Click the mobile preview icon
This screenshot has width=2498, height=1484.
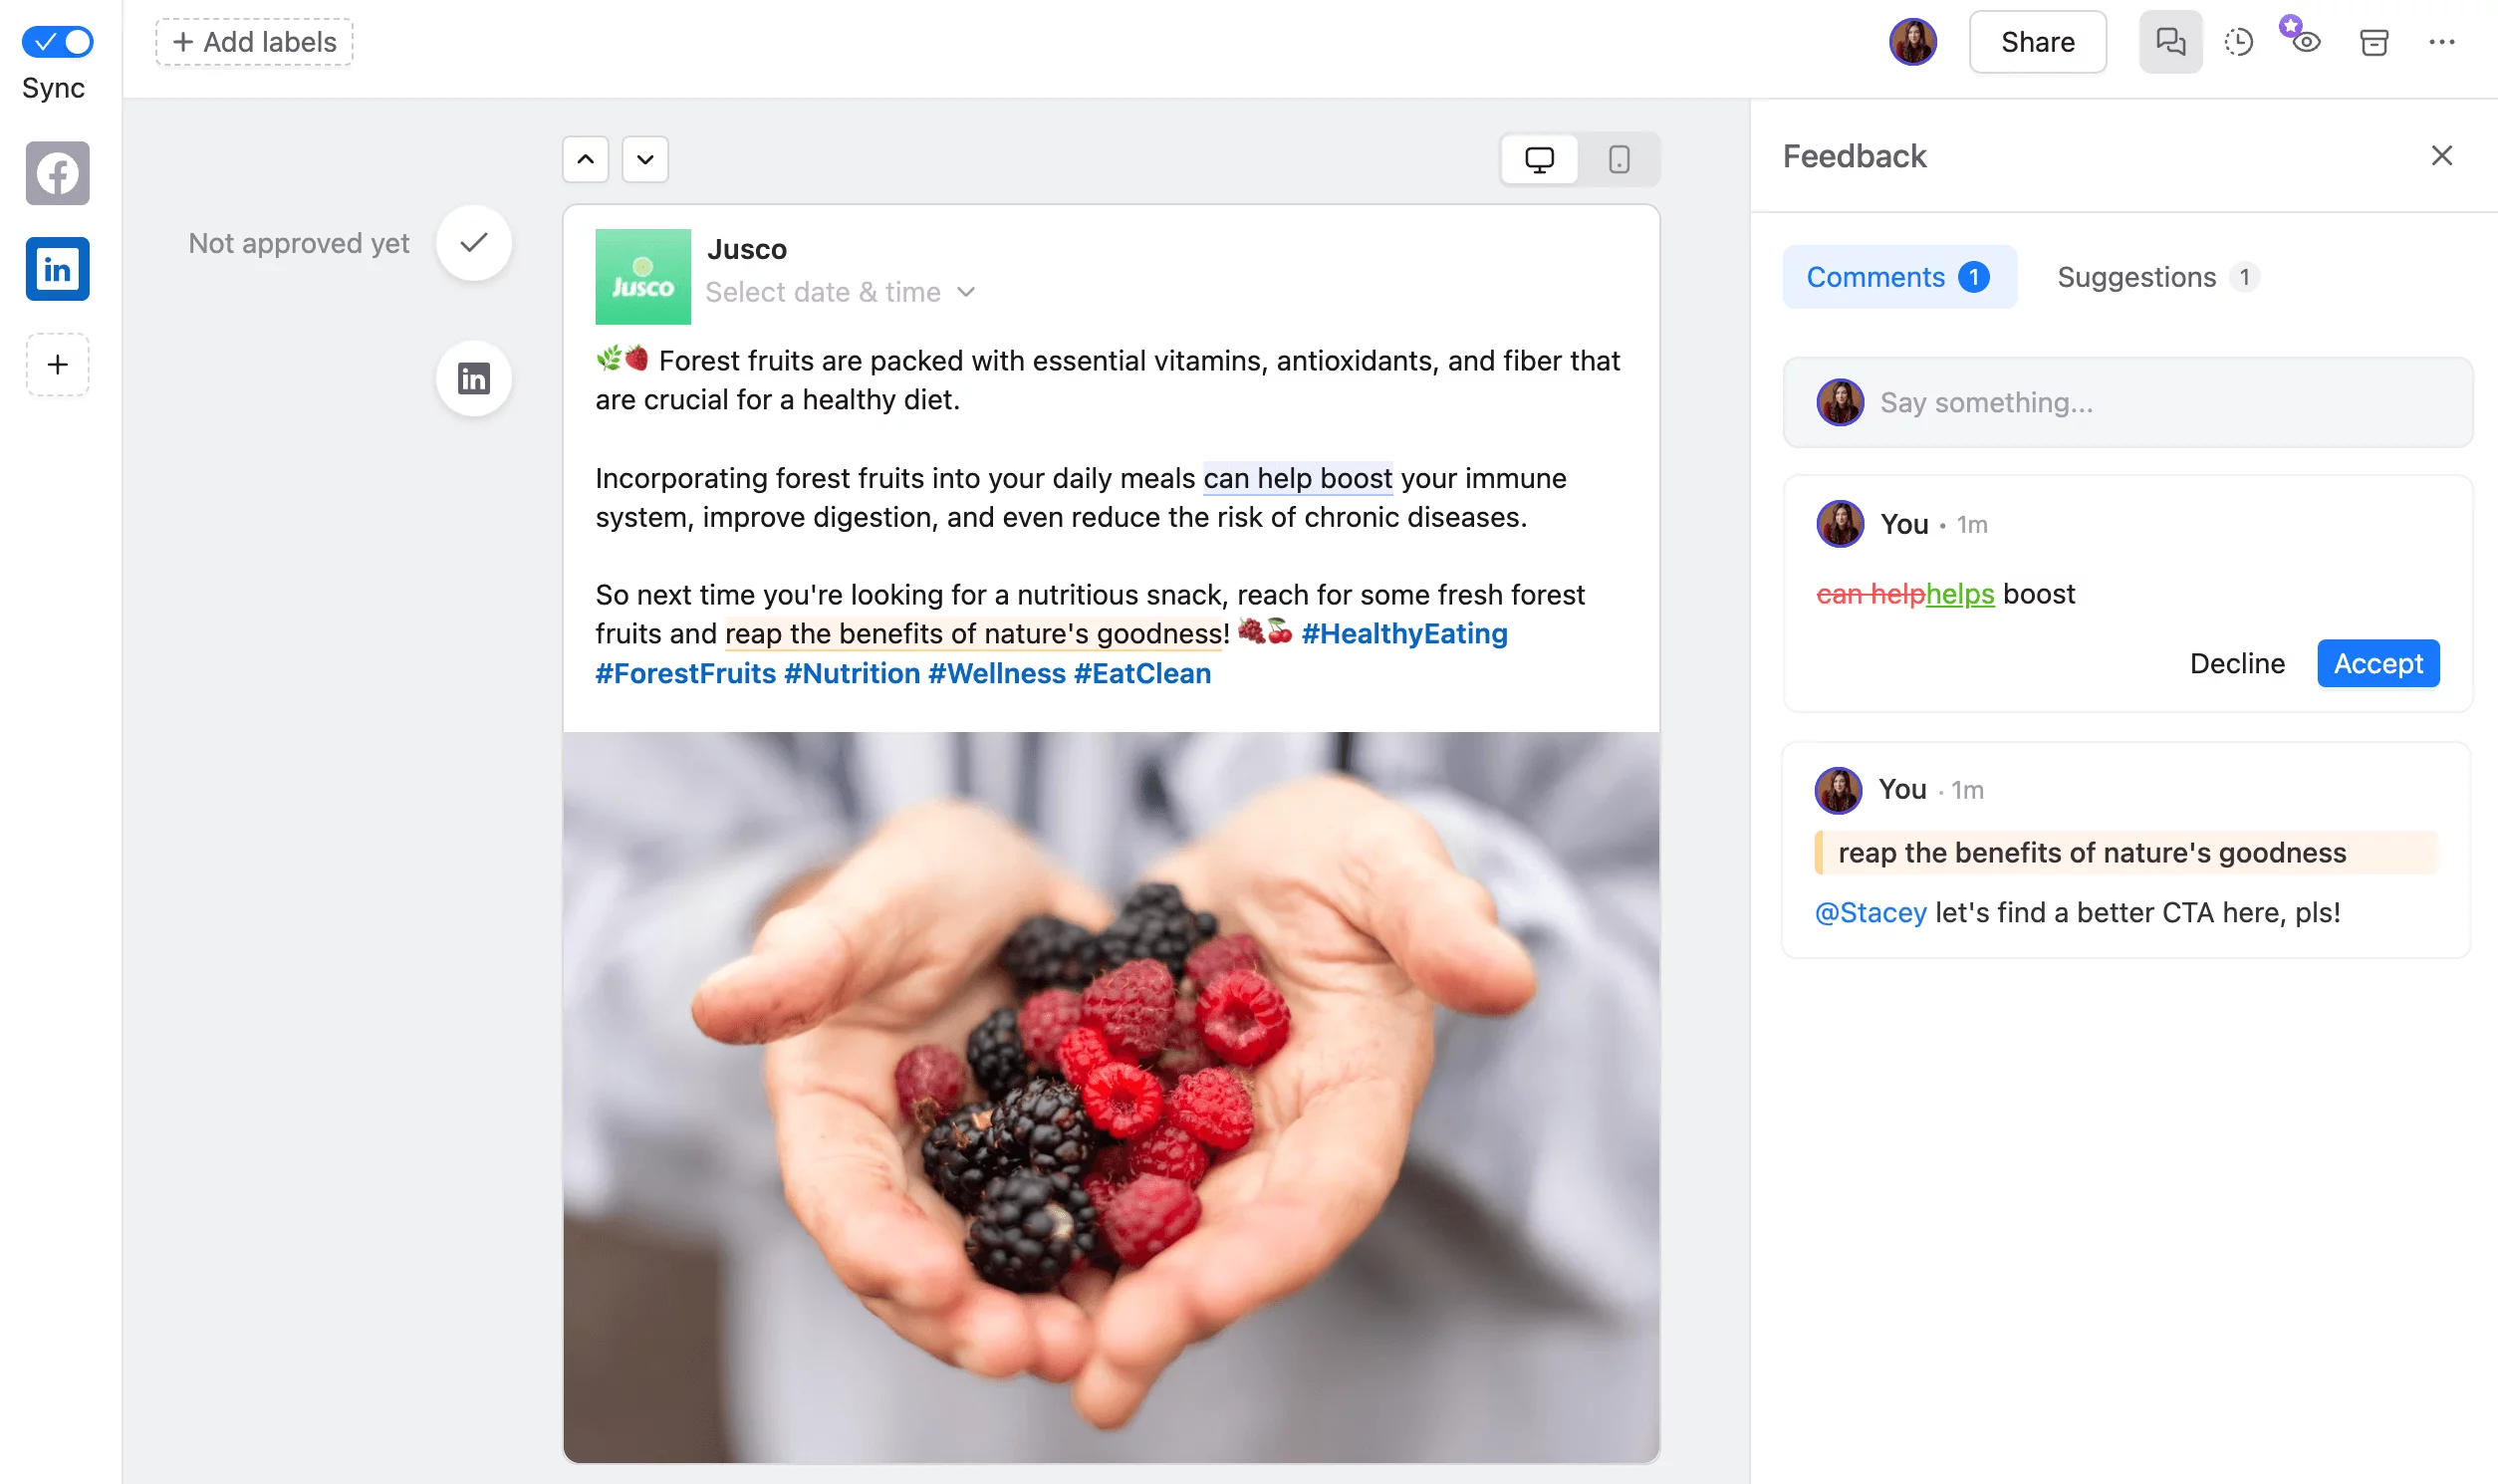point(1619,159)
